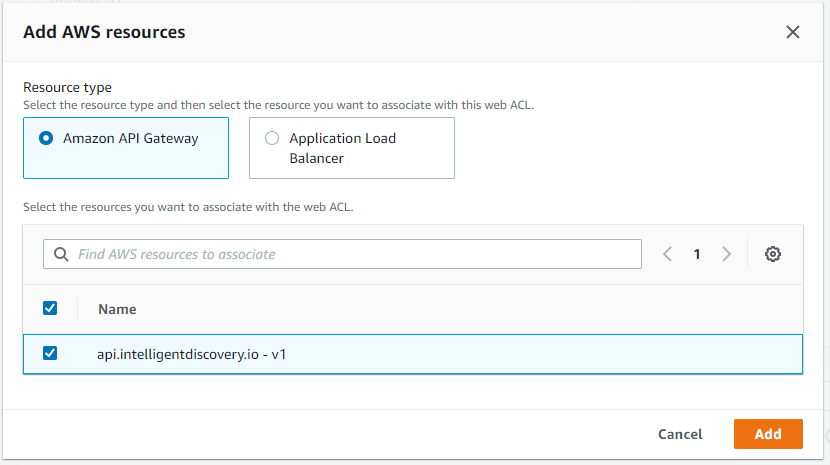Choose the Application Load Balancer radio button

272,138
